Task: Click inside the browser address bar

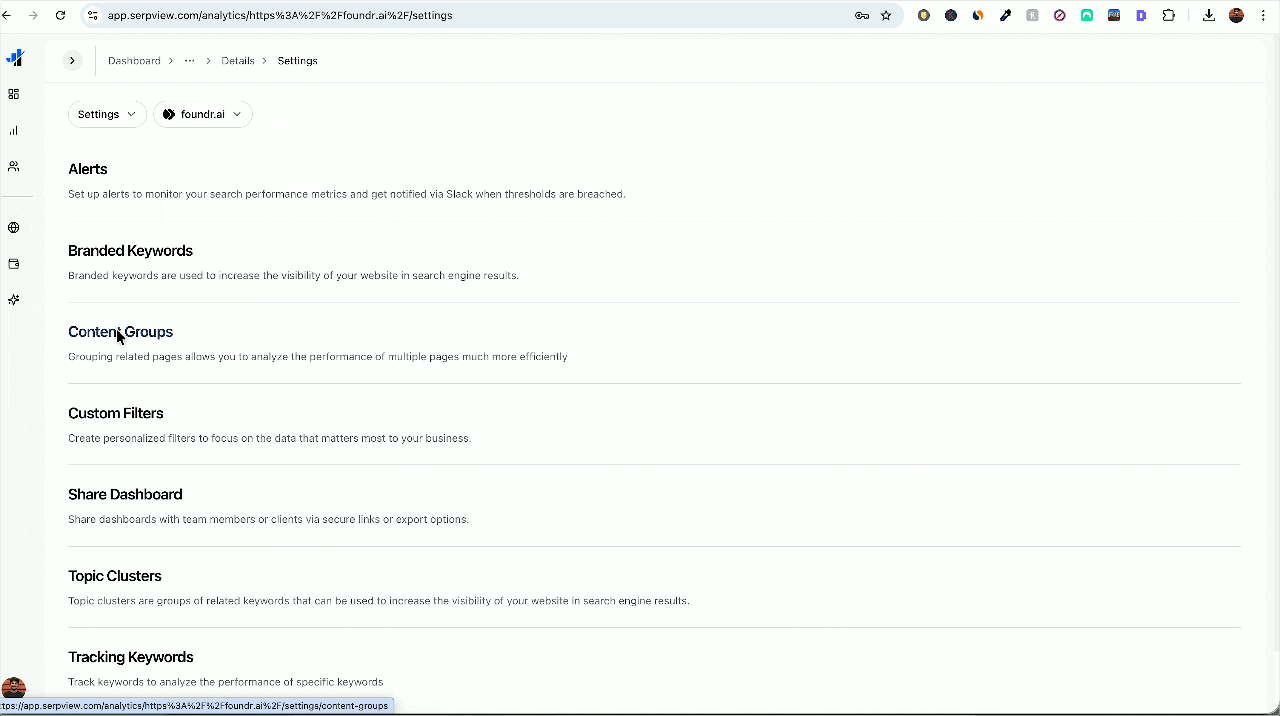Action: pyautogui.click(x=400, y=15)
